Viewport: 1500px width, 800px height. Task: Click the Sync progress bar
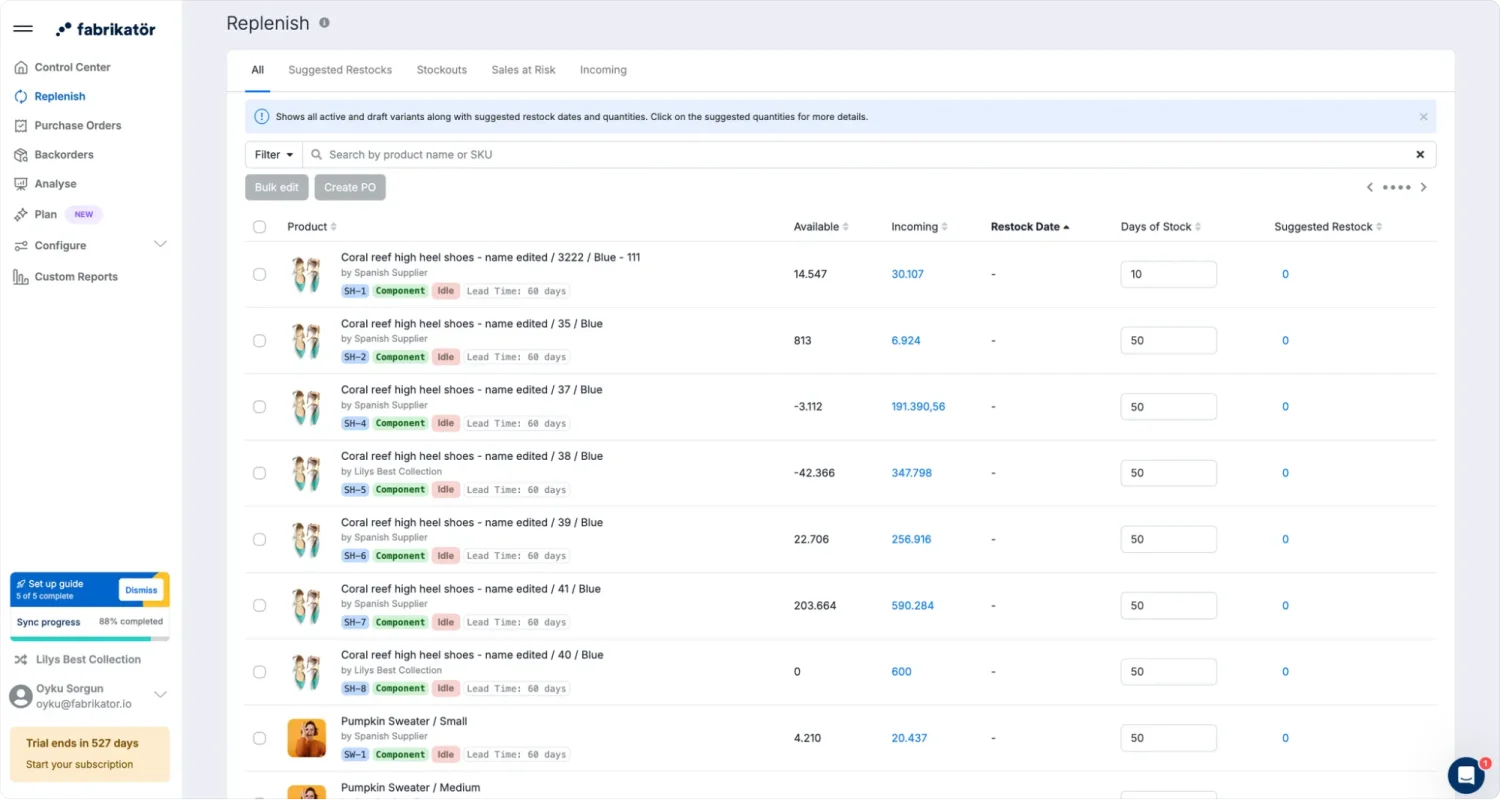90,638
